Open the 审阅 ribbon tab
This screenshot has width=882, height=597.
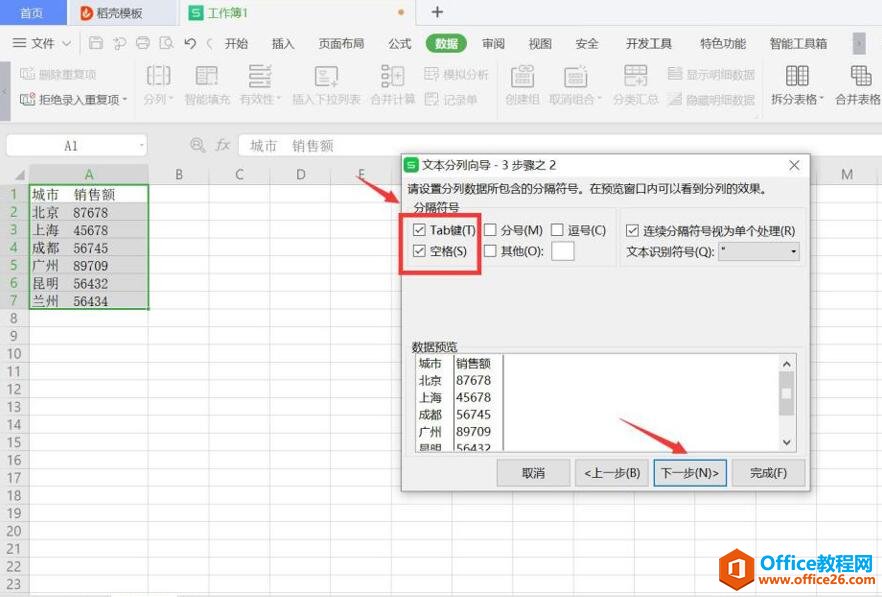tap(493, 43)
